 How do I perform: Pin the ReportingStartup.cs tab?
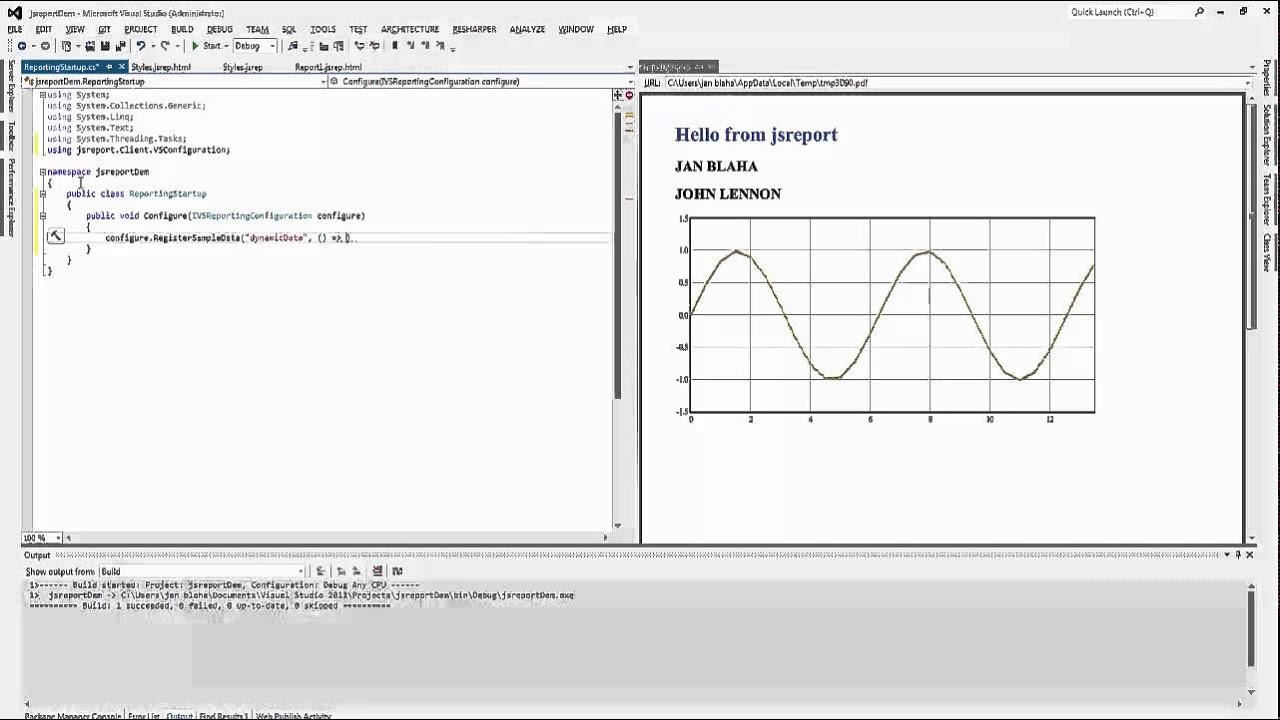pyautogui.click(x=109, y=67)
